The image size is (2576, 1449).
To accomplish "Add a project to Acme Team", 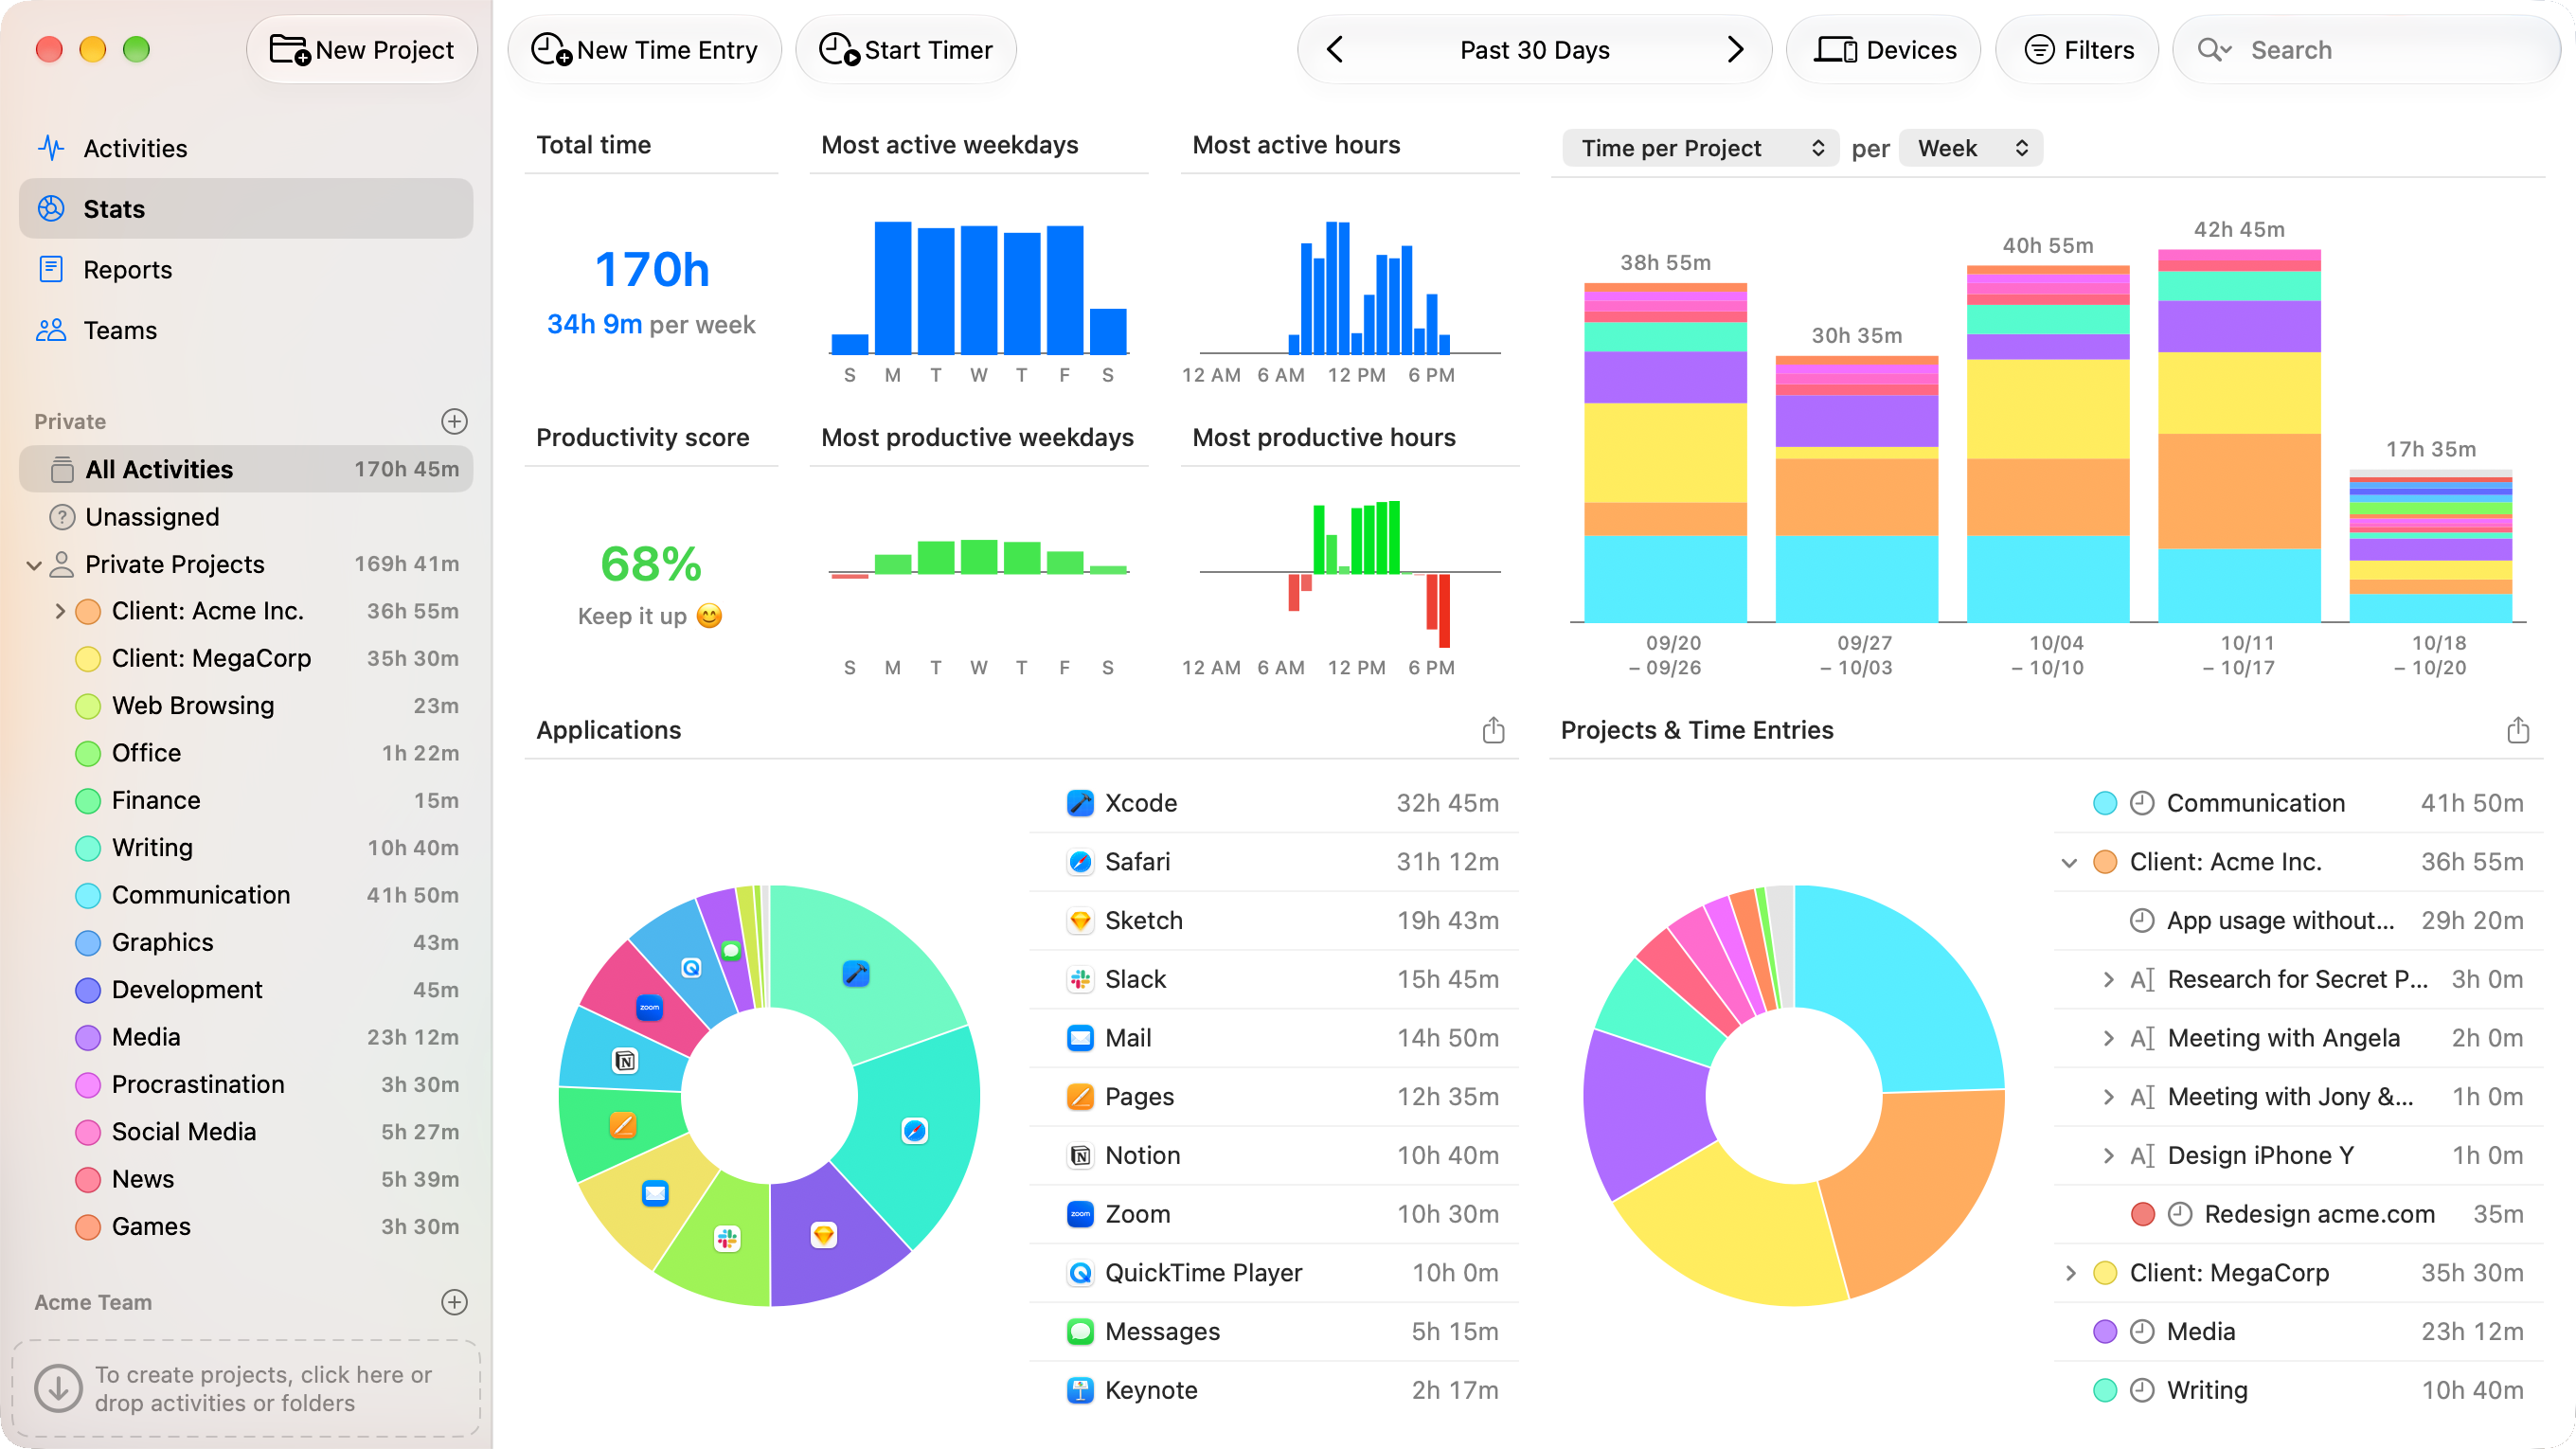I will coord(454,1302).
